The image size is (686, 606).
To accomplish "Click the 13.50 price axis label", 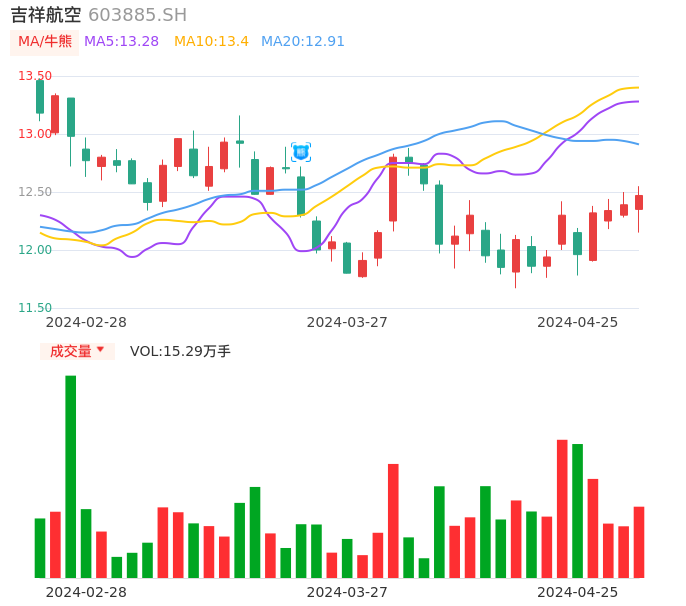I will coord(35,76).
